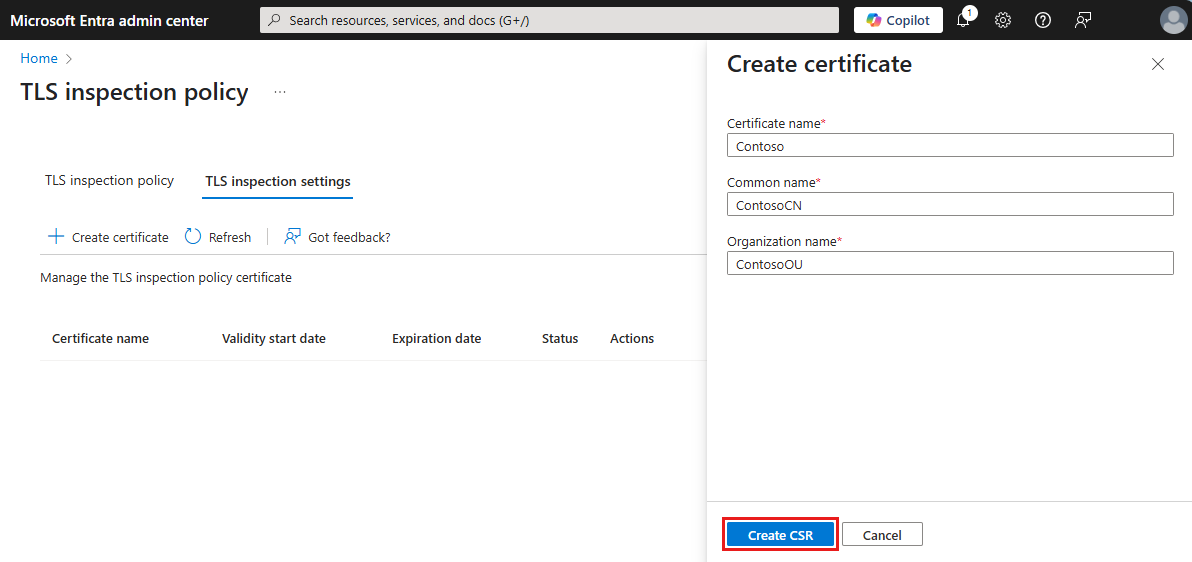The image size is (1192, 562).
Task: Click the search resources box
Action: [549, 20]
